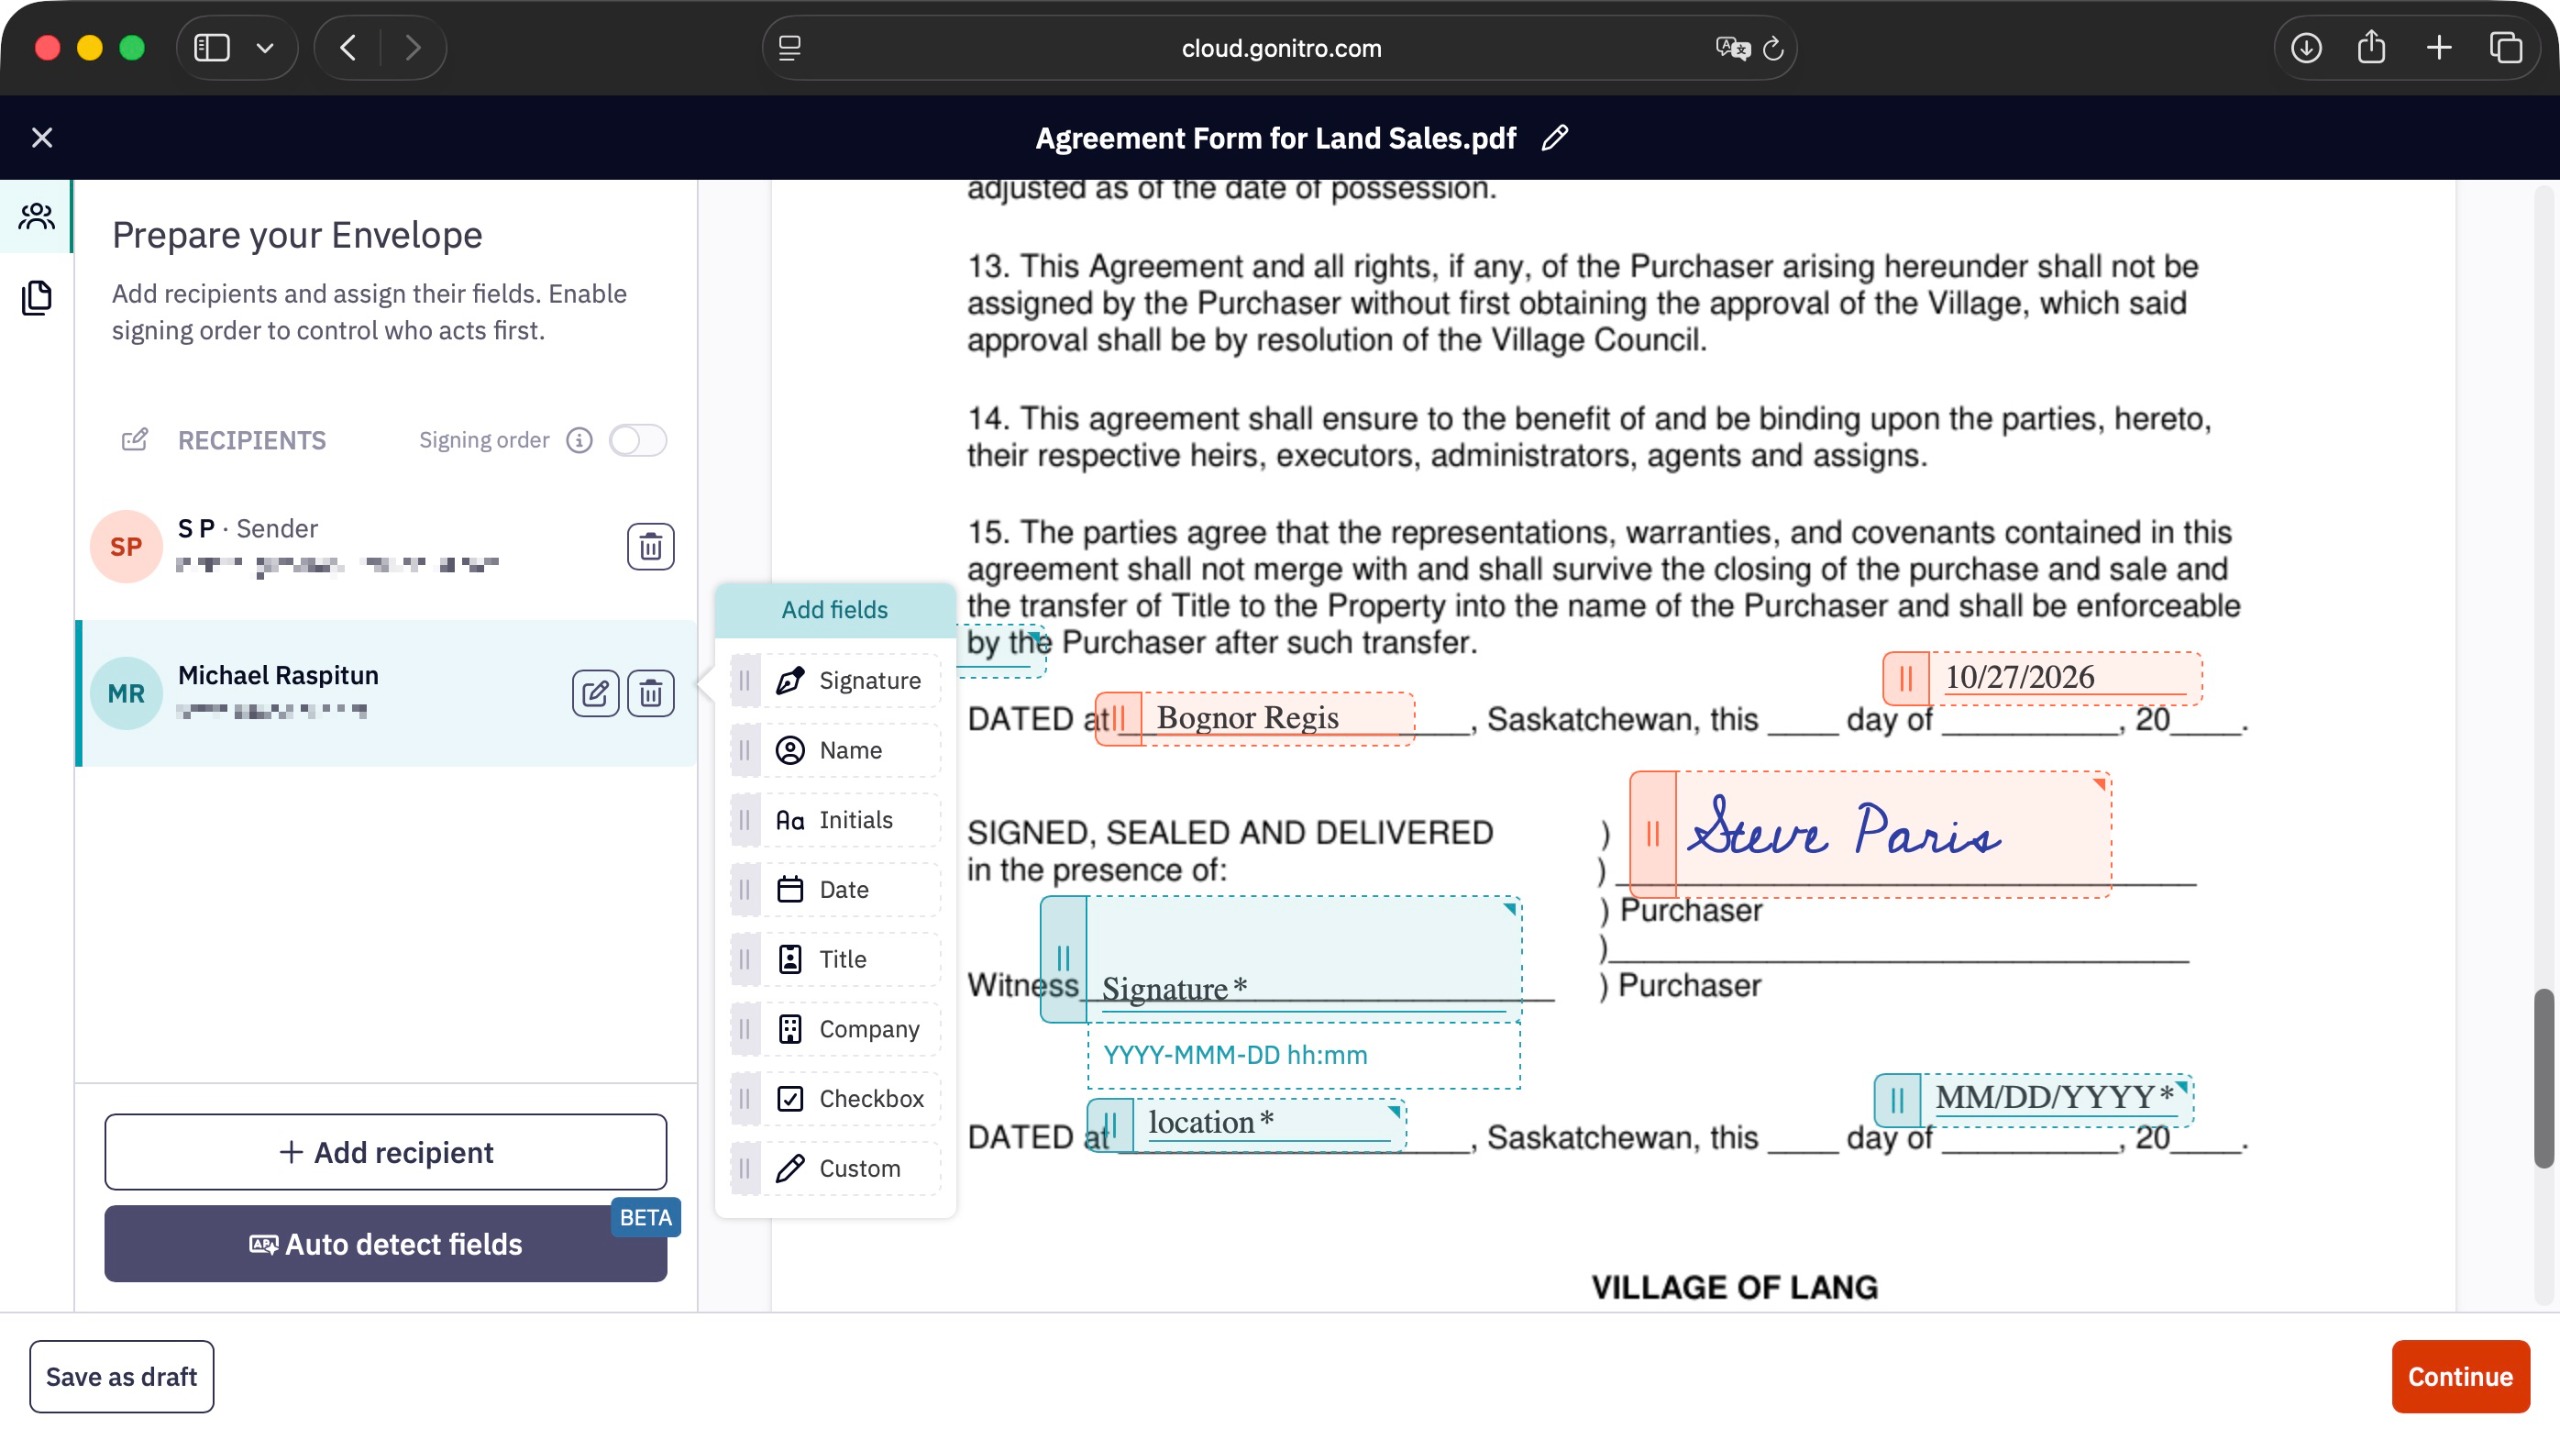Click the Add recipient button
Image resolution: width=2560 pixels, height=1440 pixels.
pos(386,1152)
